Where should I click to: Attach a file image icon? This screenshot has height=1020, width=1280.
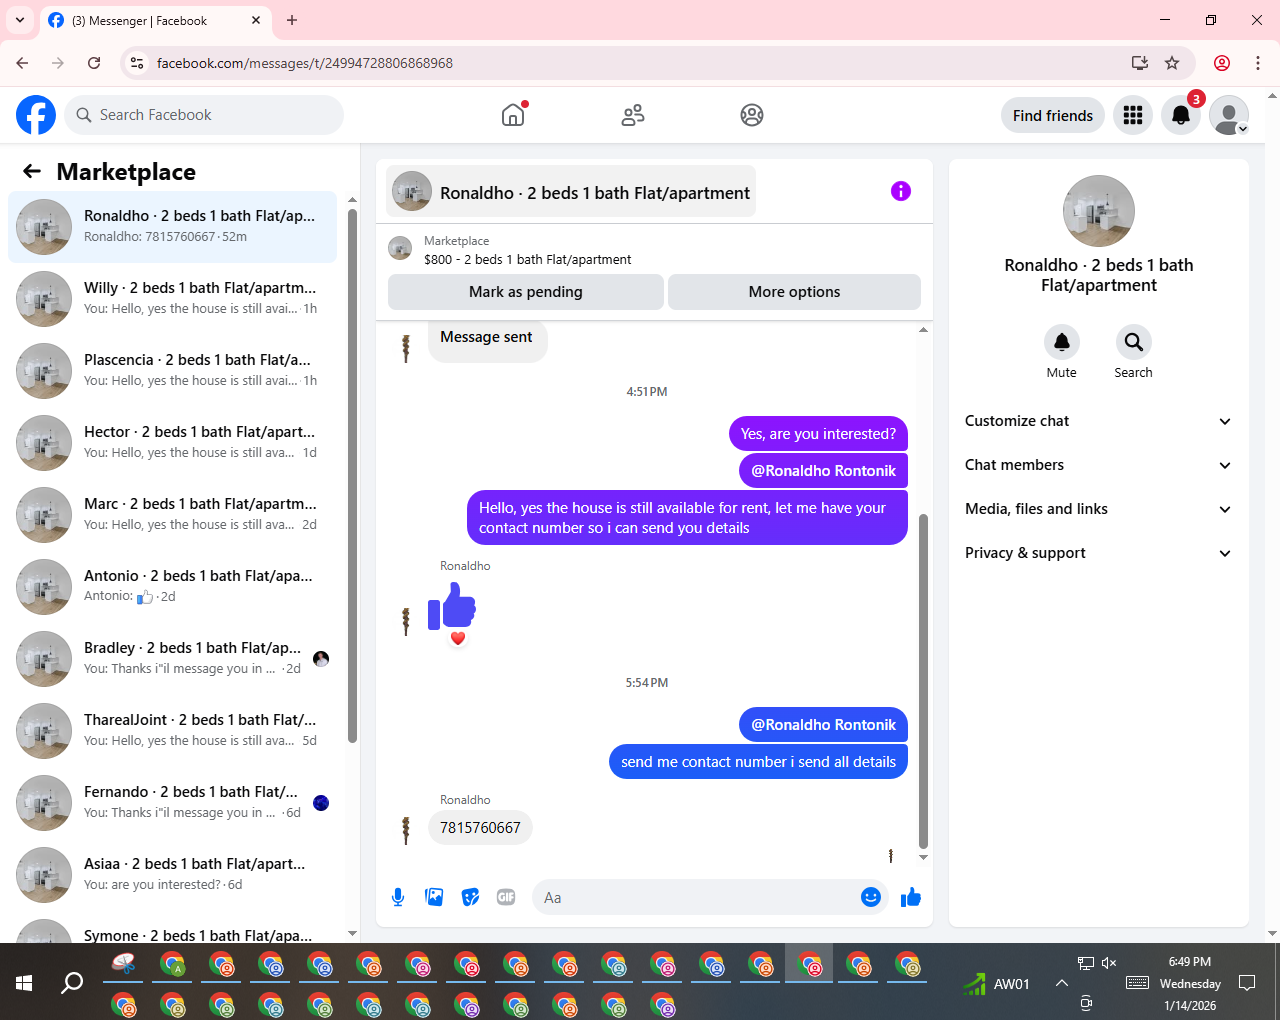434,897
